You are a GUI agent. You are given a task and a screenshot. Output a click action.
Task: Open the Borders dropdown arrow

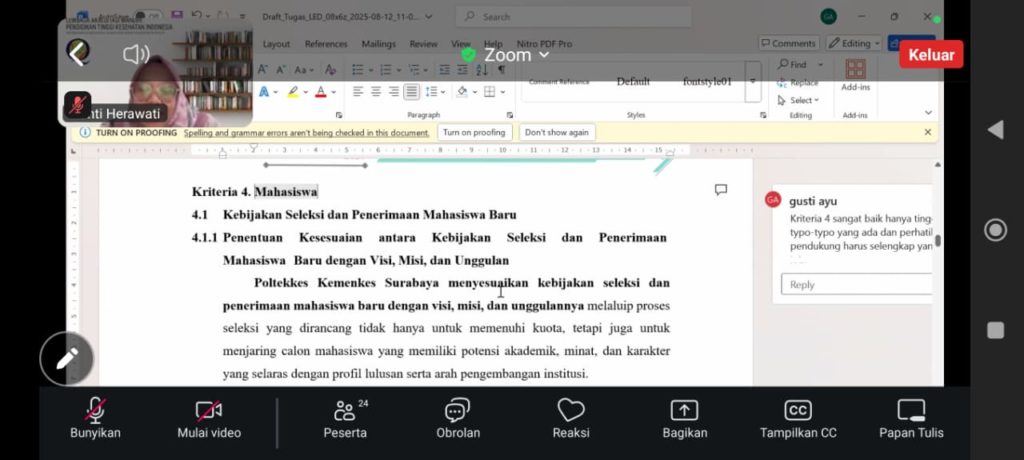pyautogui.click(x=502, y=91)
